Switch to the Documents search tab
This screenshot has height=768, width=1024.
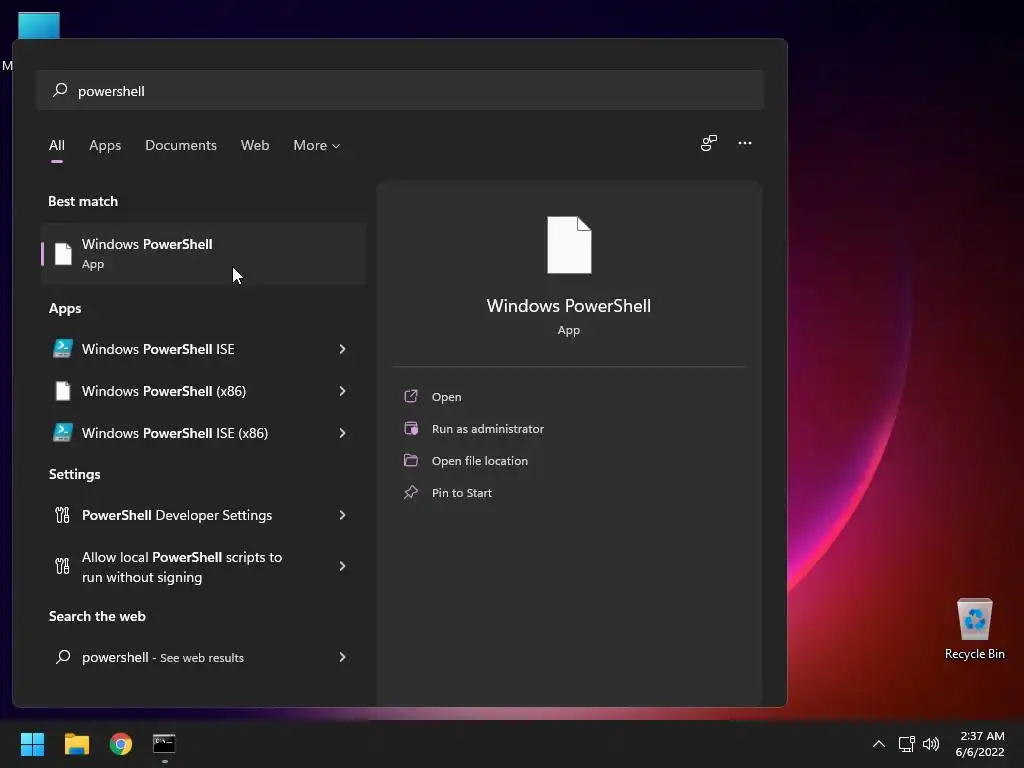[x=181, y=146]
